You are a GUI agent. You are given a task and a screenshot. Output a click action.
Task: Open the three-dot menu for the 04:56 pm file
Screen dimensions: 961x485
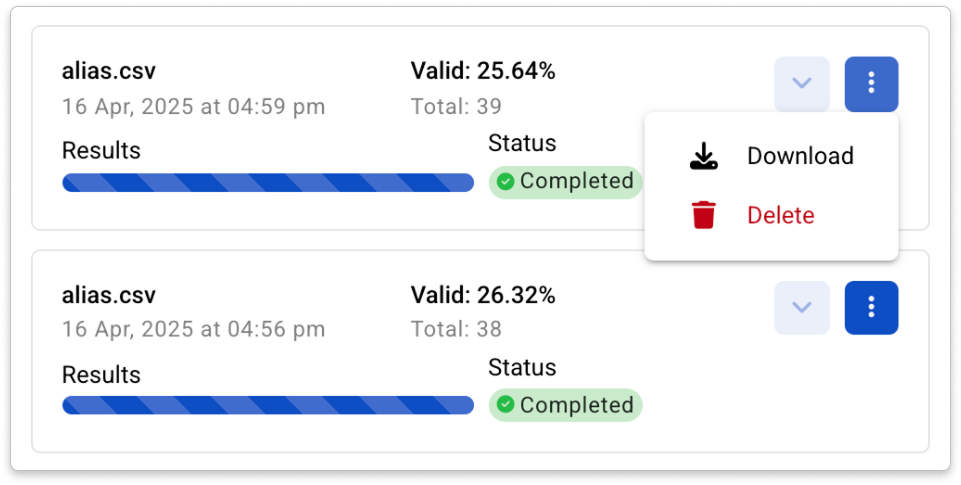coord(871,307)
